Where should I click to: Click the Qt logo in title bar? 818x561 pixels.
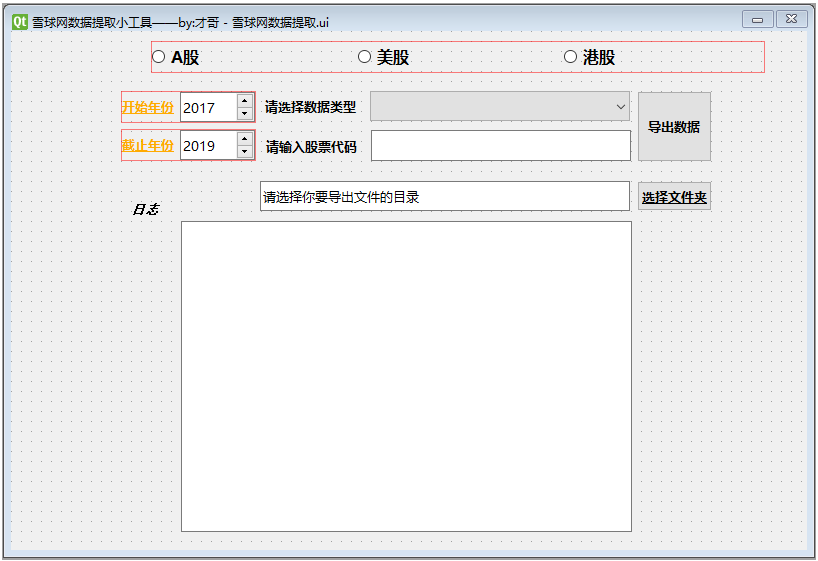20,22
